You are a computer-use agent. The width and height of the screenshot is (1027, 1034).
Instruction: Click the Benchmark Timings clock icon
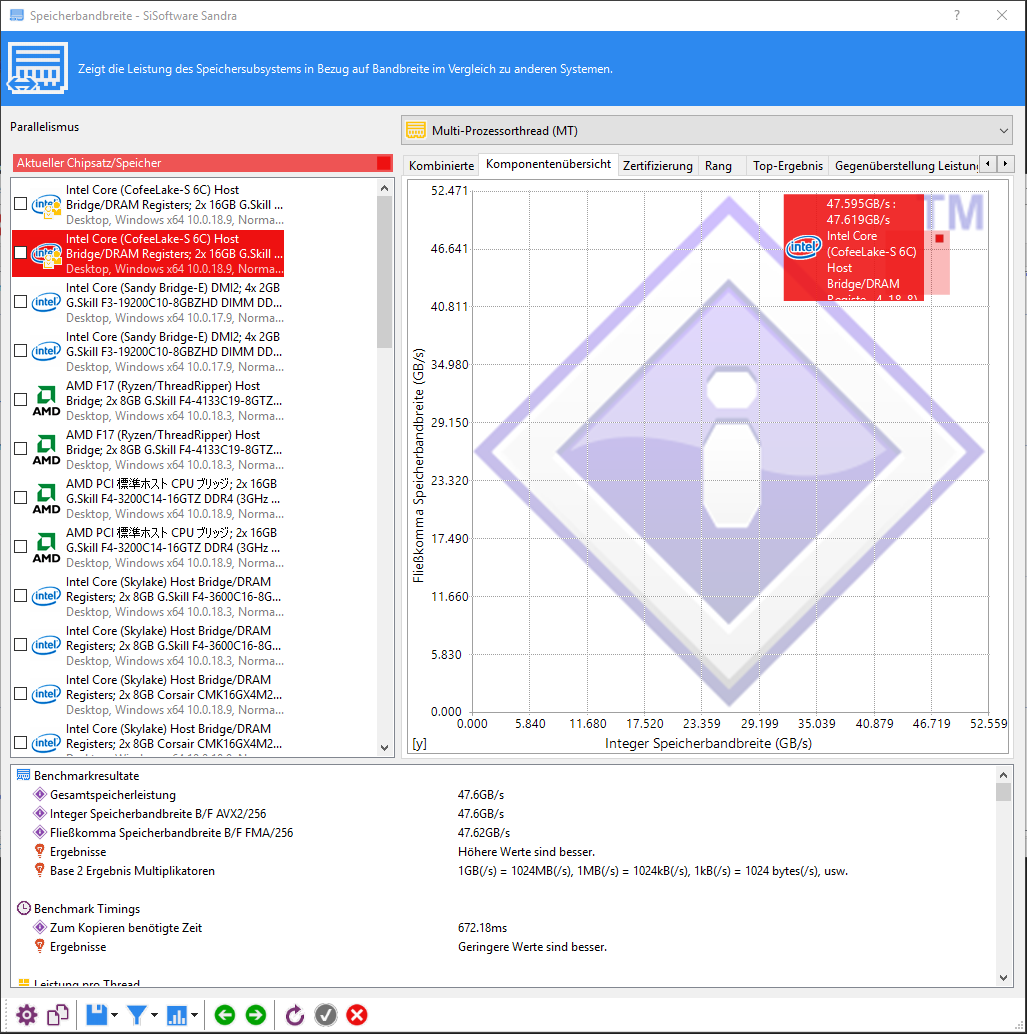pos(24,909)
